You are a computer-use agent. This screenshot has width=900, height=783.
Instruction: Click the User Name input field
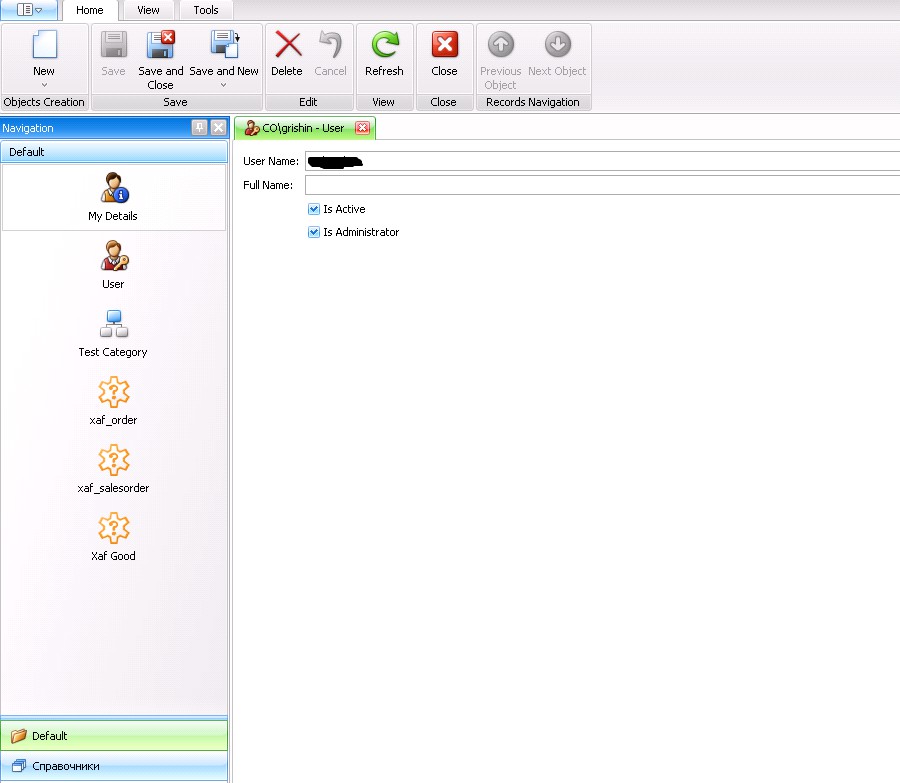point(602,161)
